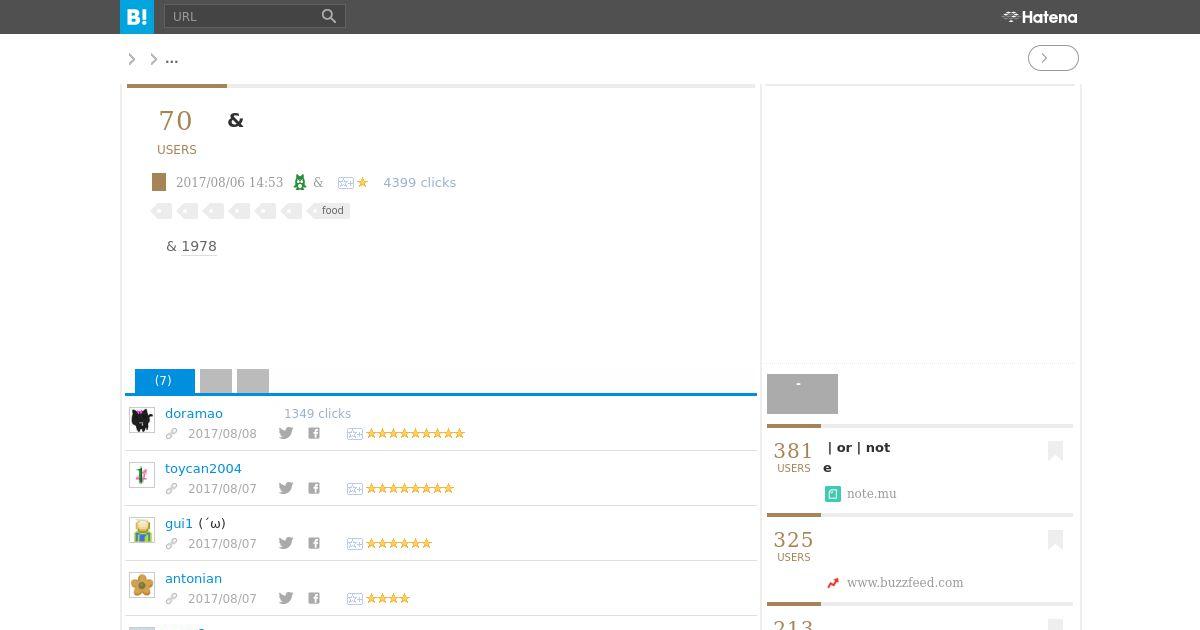
Task: Share doramao's comment on Facebook
Action: (314, 433)
